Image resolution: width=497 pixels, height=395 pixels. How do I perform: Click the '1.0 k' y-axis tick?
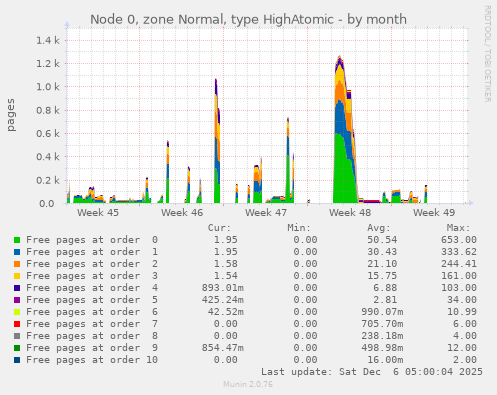48,87
